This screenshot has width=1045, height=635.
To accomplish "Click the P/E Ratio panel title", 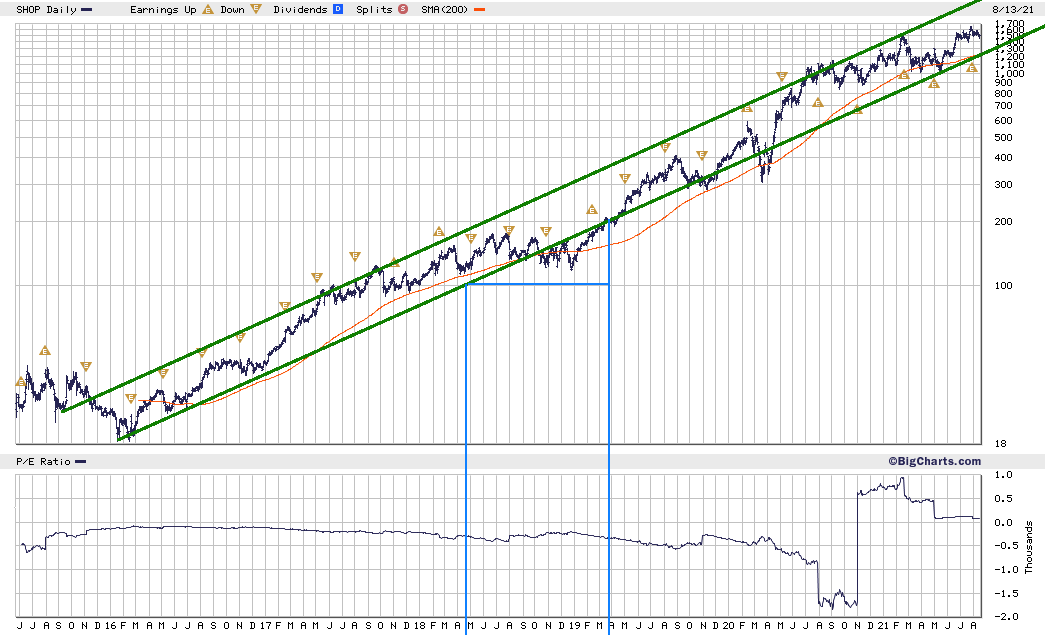I will [43, 461].
